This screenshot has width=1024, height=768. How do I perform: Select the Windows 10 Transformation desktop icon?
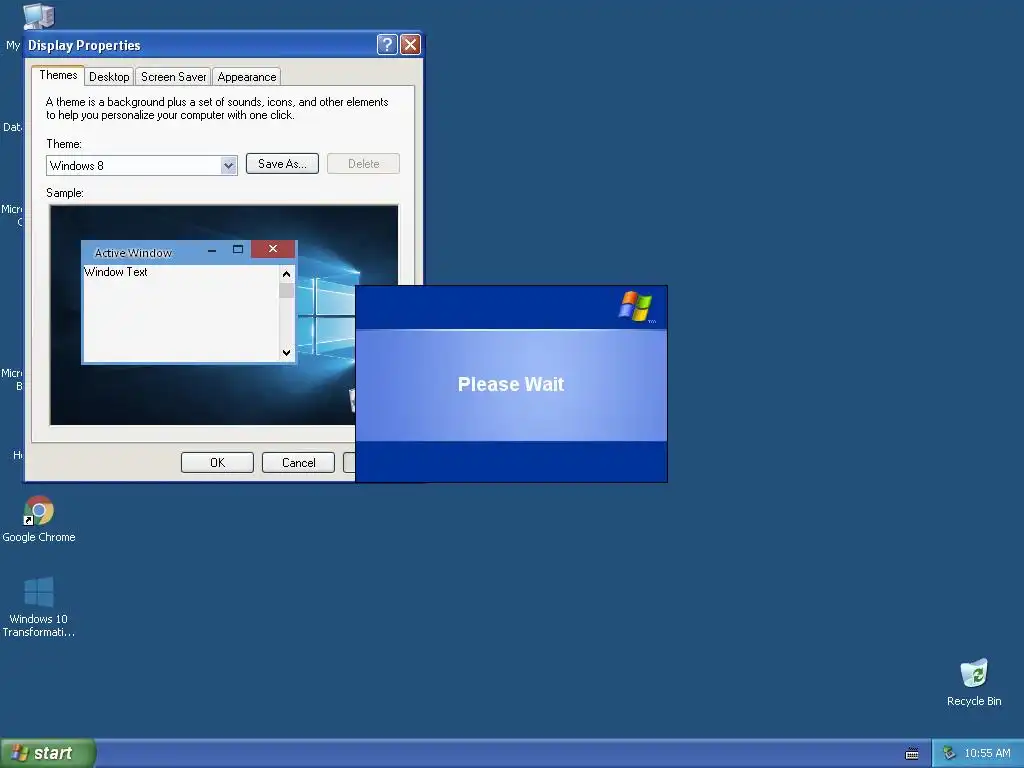[x=39, y=606]
